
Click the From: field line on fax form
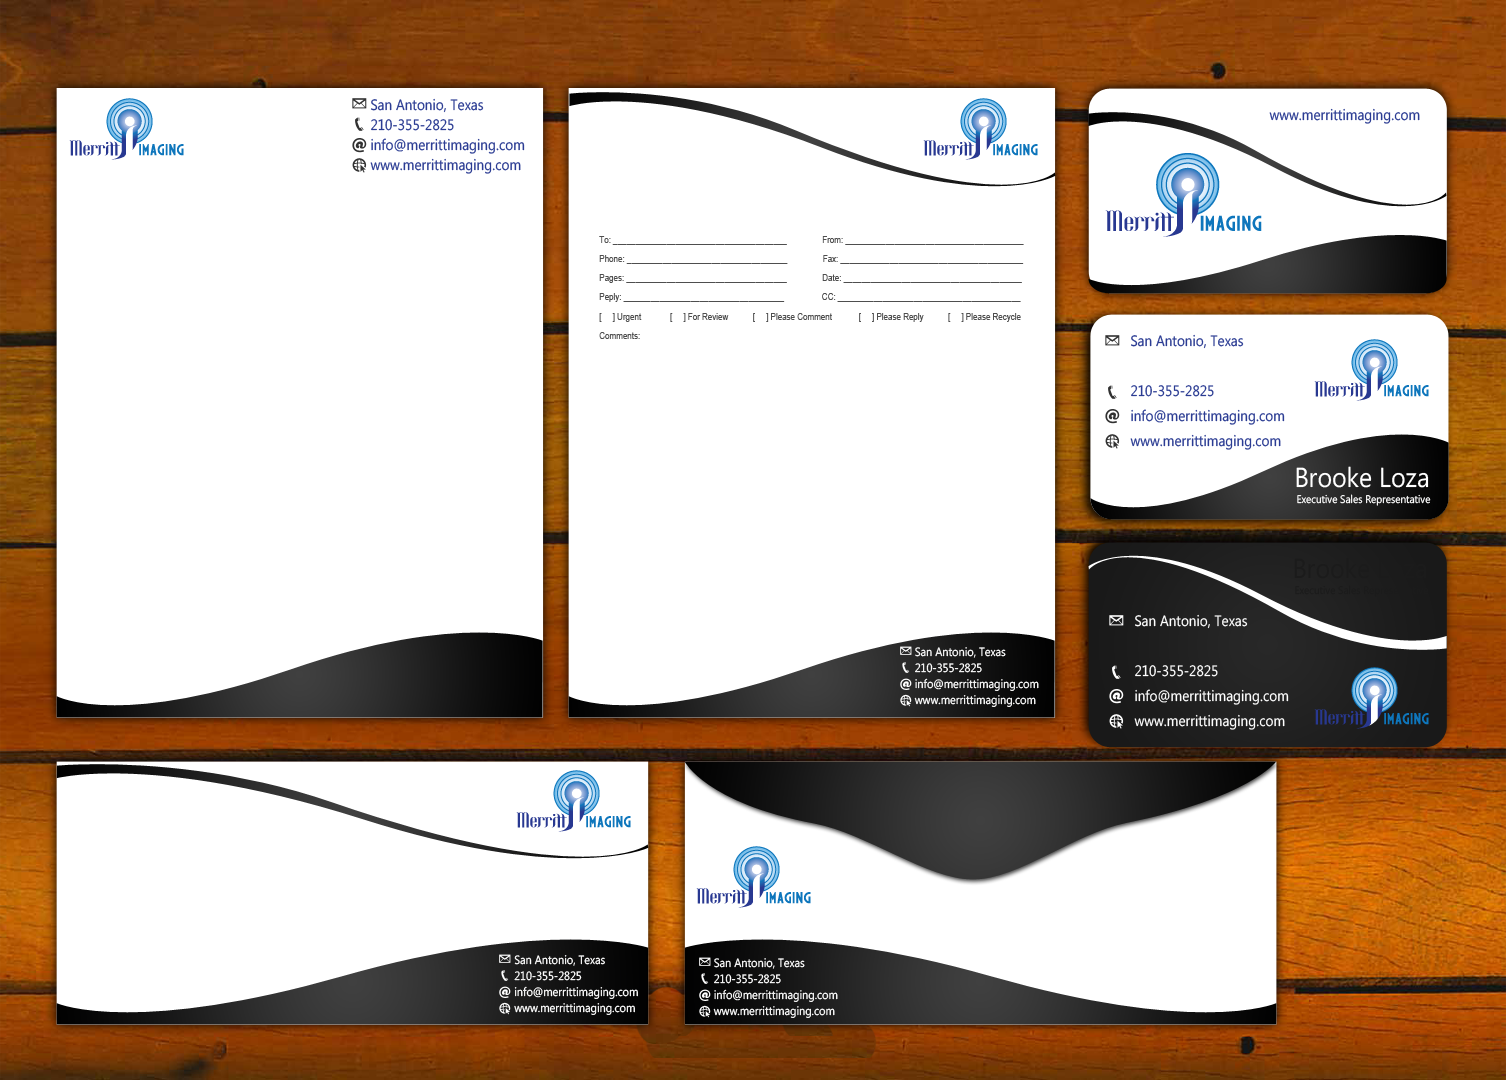[933, 241]
